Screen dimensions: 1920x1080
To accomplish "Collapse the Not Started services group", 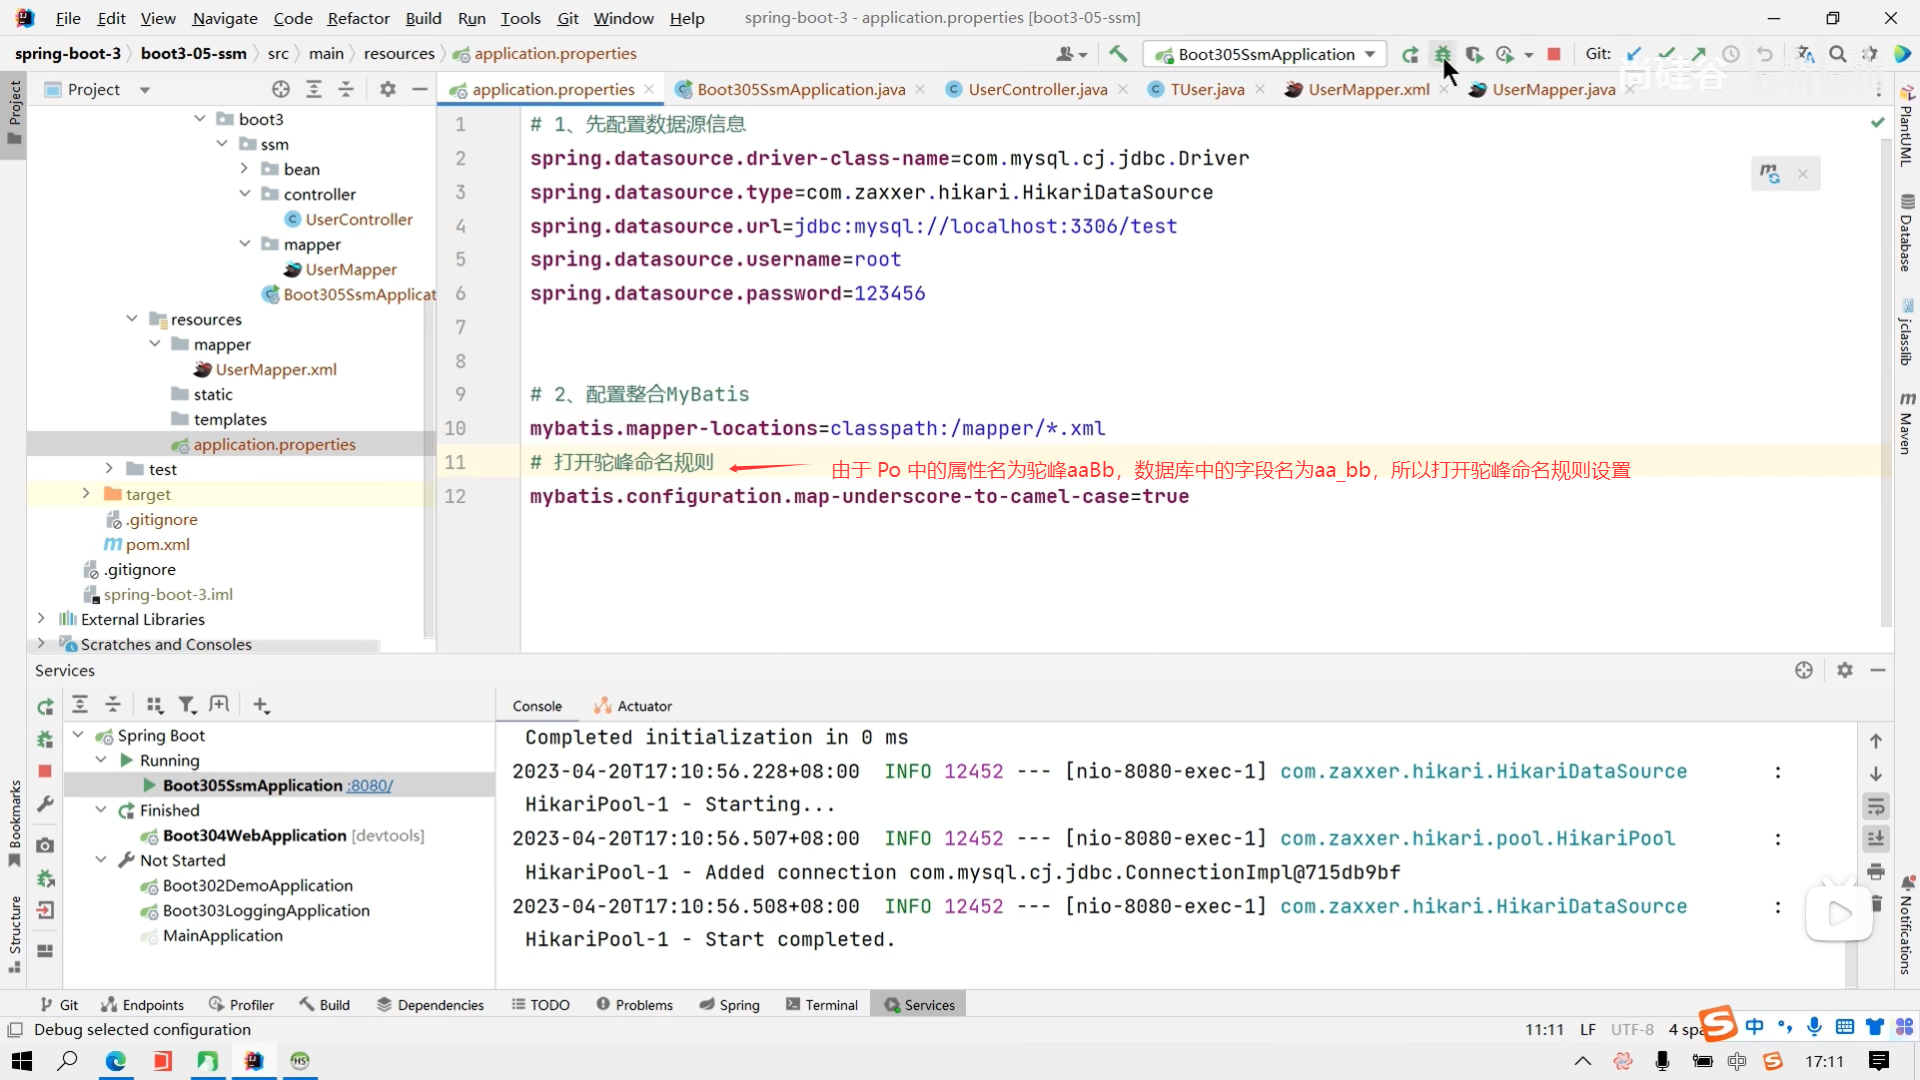I will point(101,860).
